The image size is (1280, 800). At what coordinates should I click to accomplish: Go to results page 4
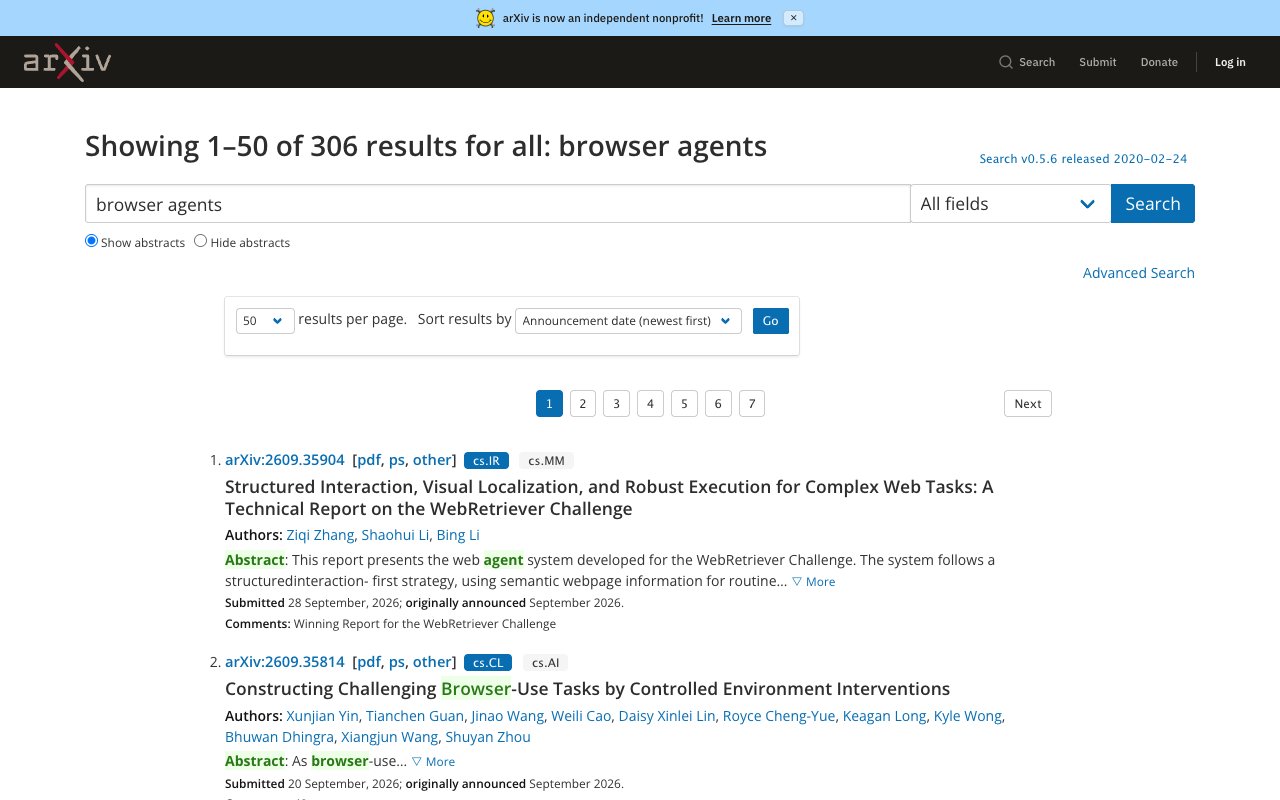point(650,403)
